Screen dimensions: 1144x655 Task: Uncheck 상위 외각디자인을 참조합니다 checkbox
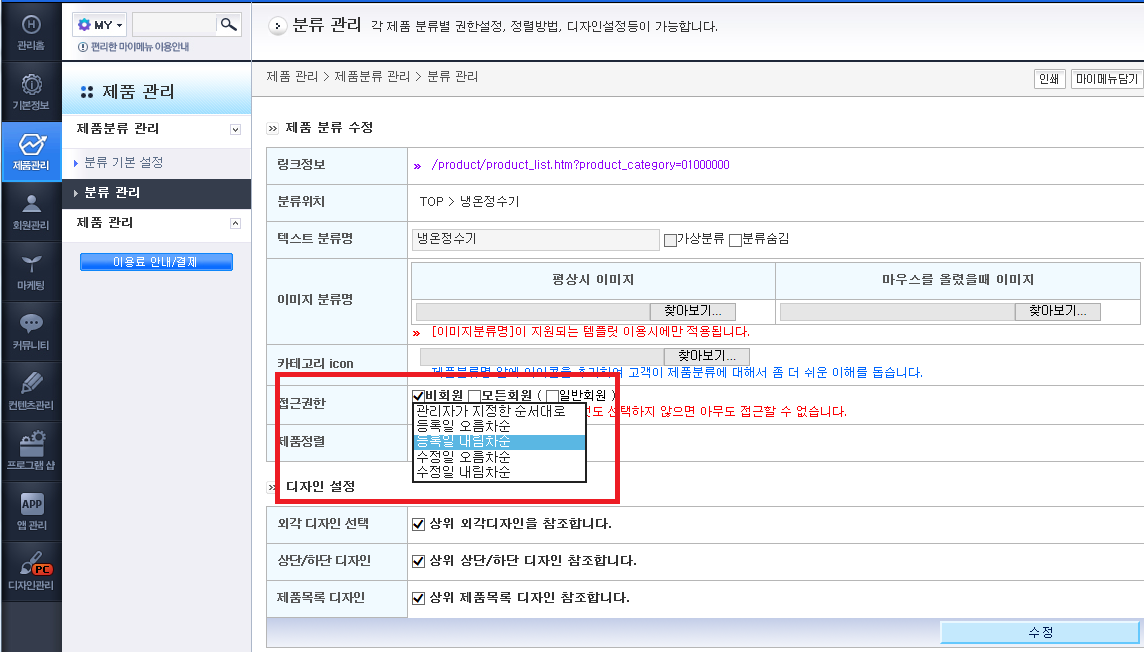[x=418, y=524]
